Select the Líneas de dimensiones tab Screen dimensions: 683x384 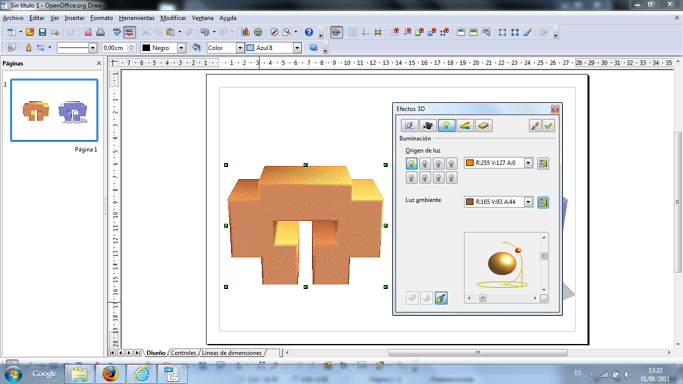(x=232, y=353)
